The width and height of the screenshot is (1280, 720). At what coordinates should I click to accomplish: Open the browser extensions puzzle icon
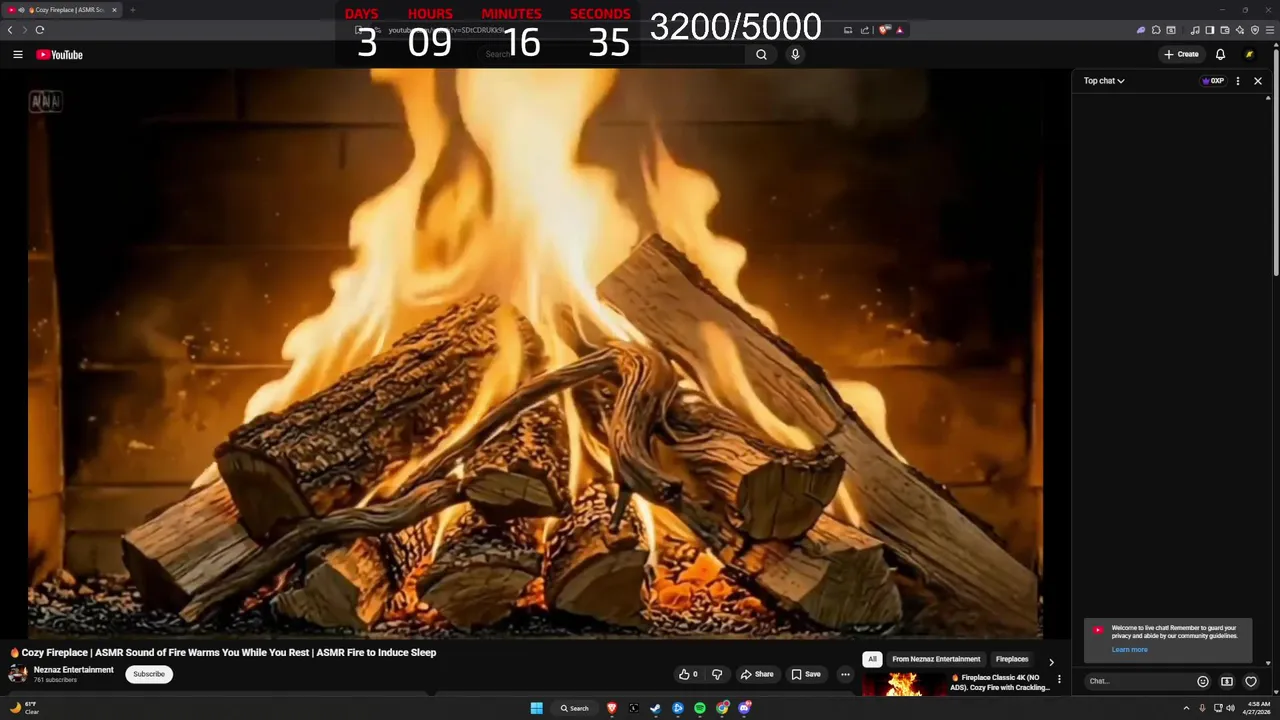pos(1156,30)
